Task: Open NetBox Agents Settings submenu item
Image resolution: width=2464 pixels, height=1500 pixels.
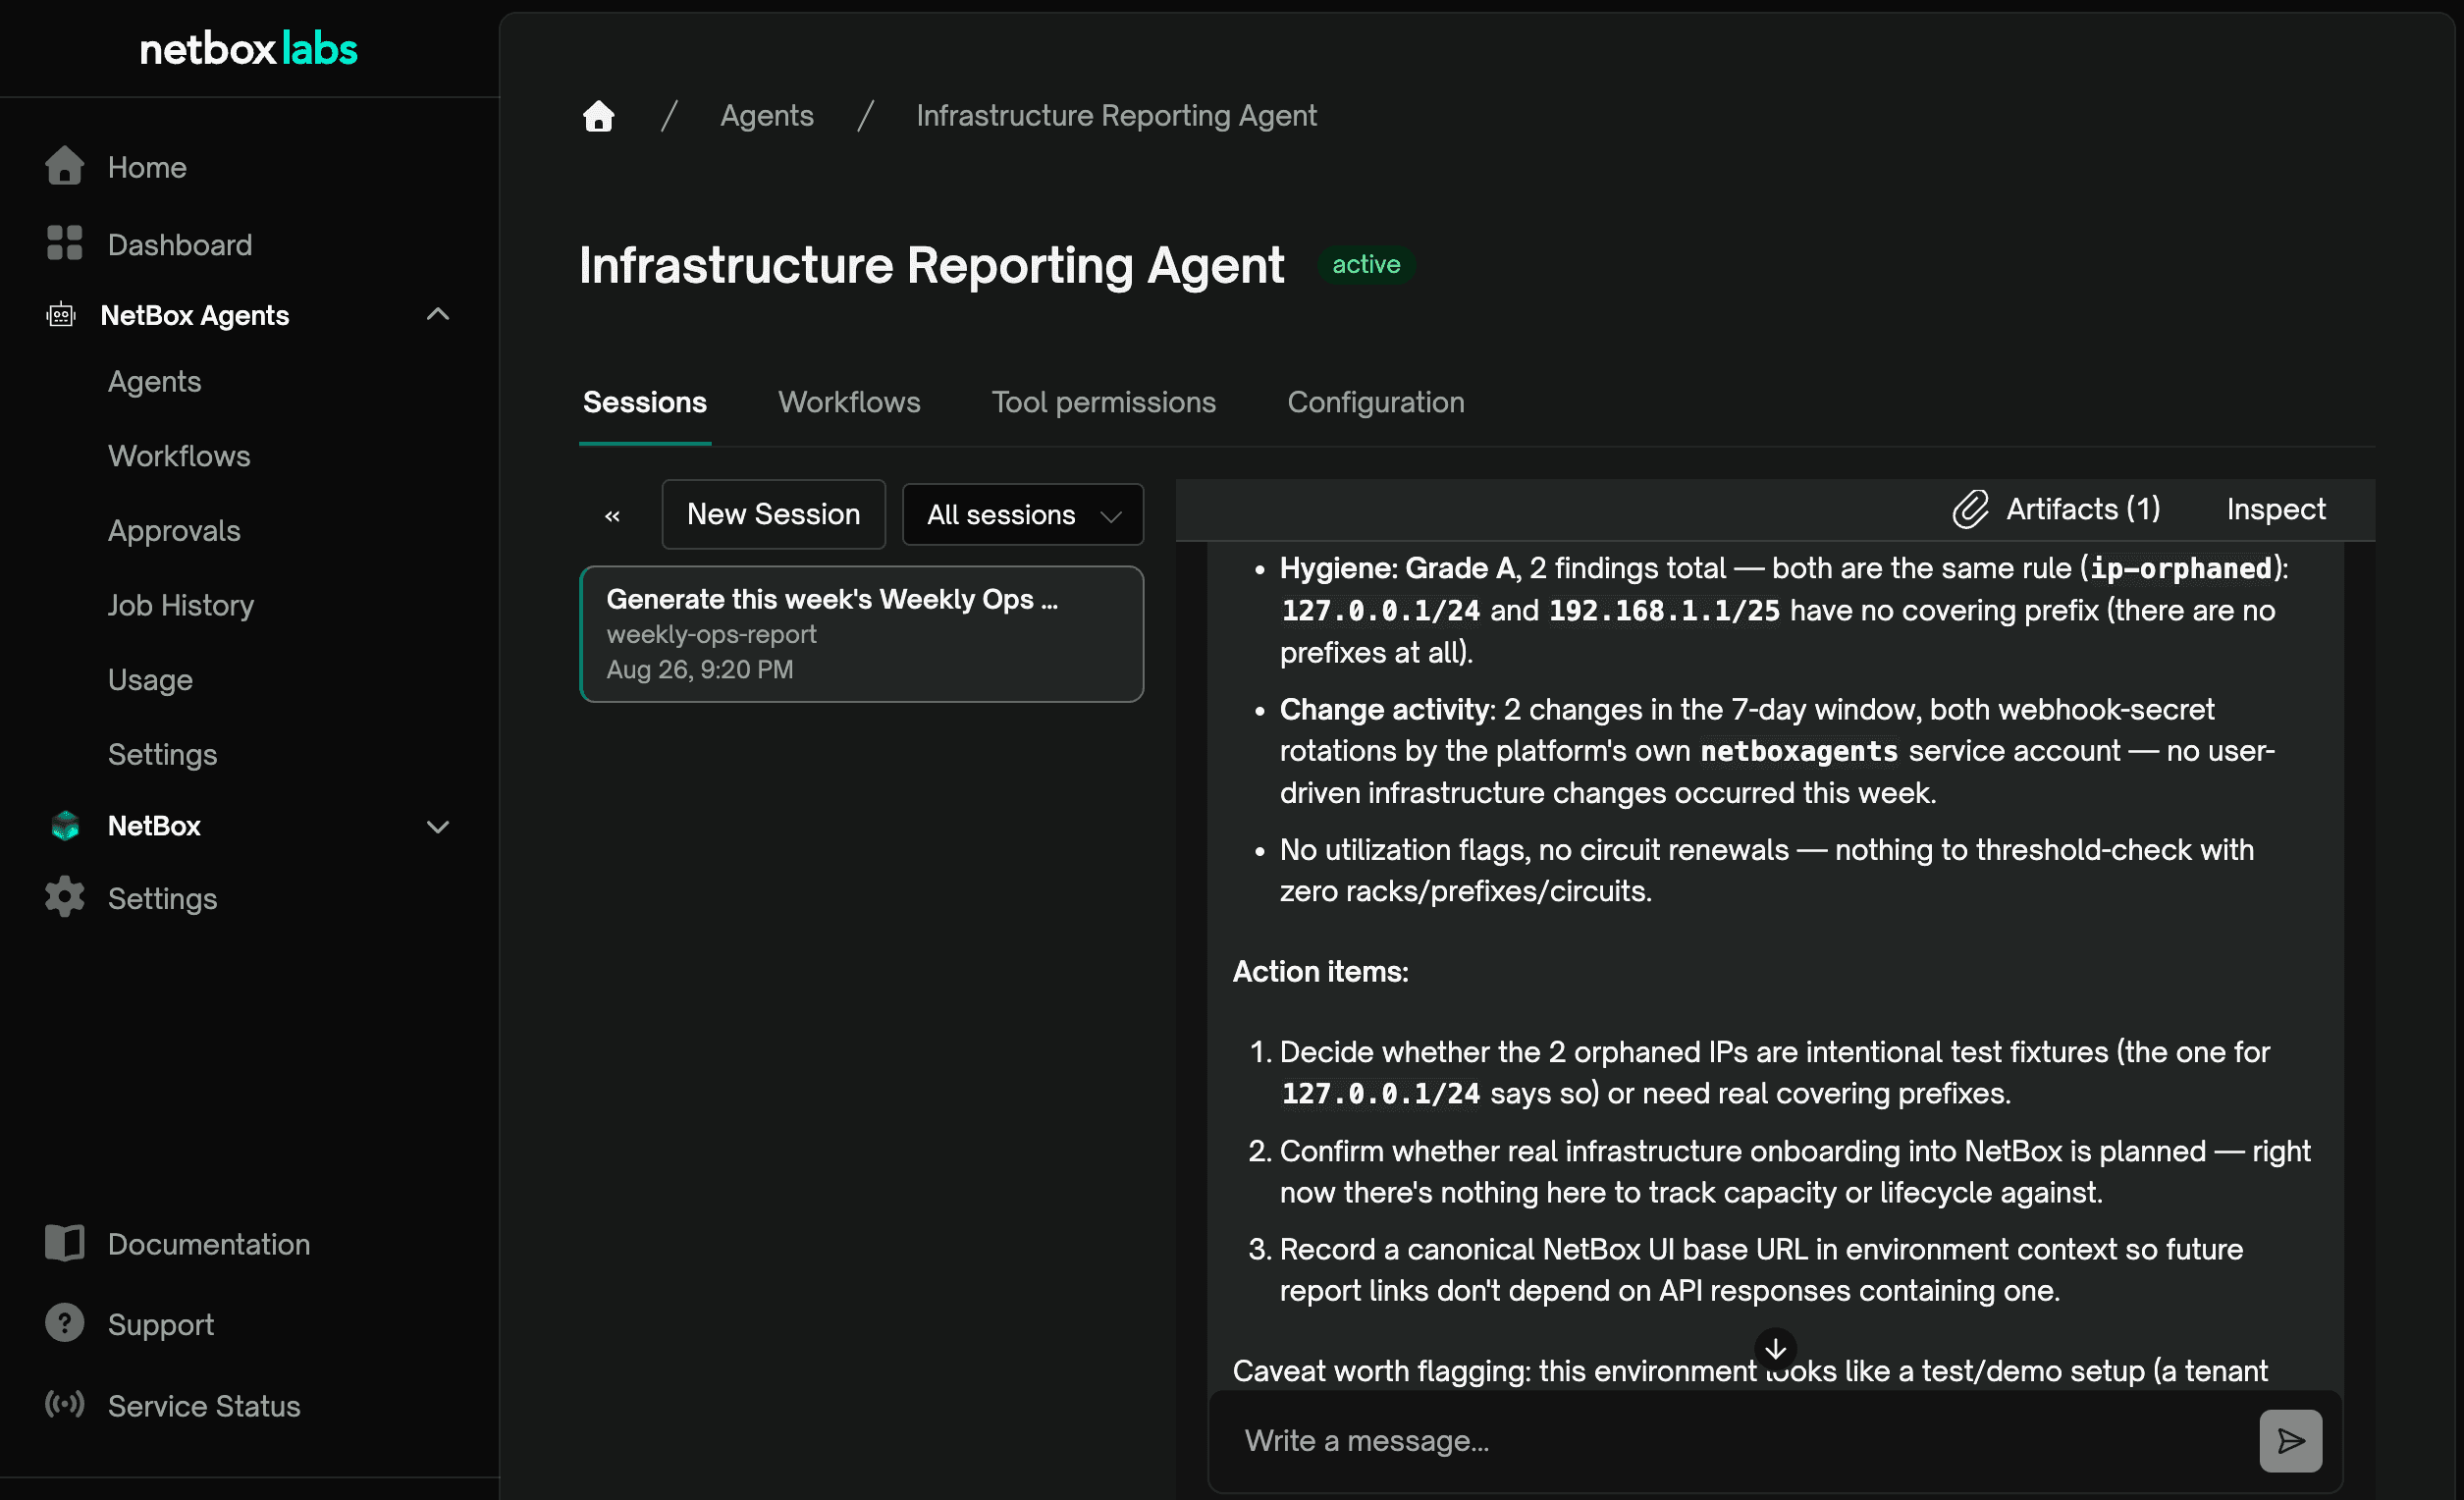Action: point(162,754)
